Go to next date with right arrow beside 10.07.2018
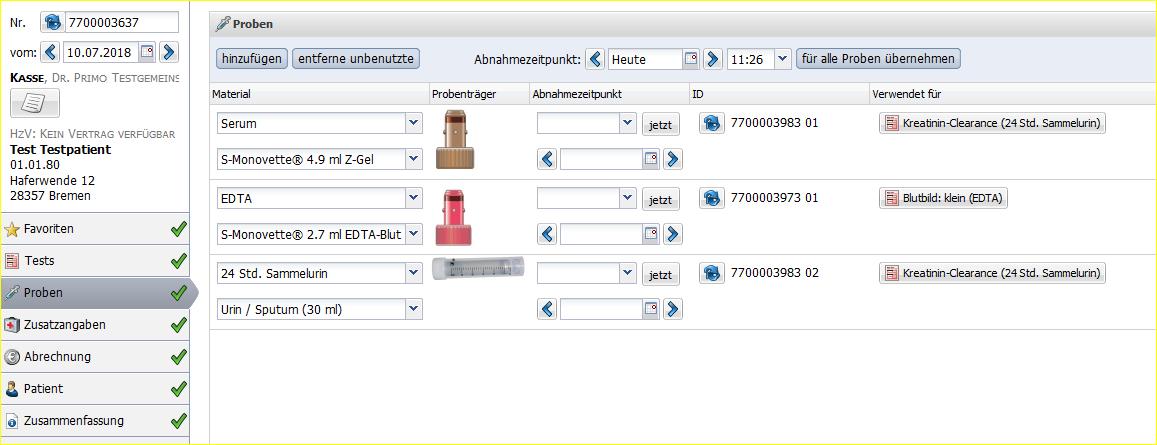 coord(169,52)
